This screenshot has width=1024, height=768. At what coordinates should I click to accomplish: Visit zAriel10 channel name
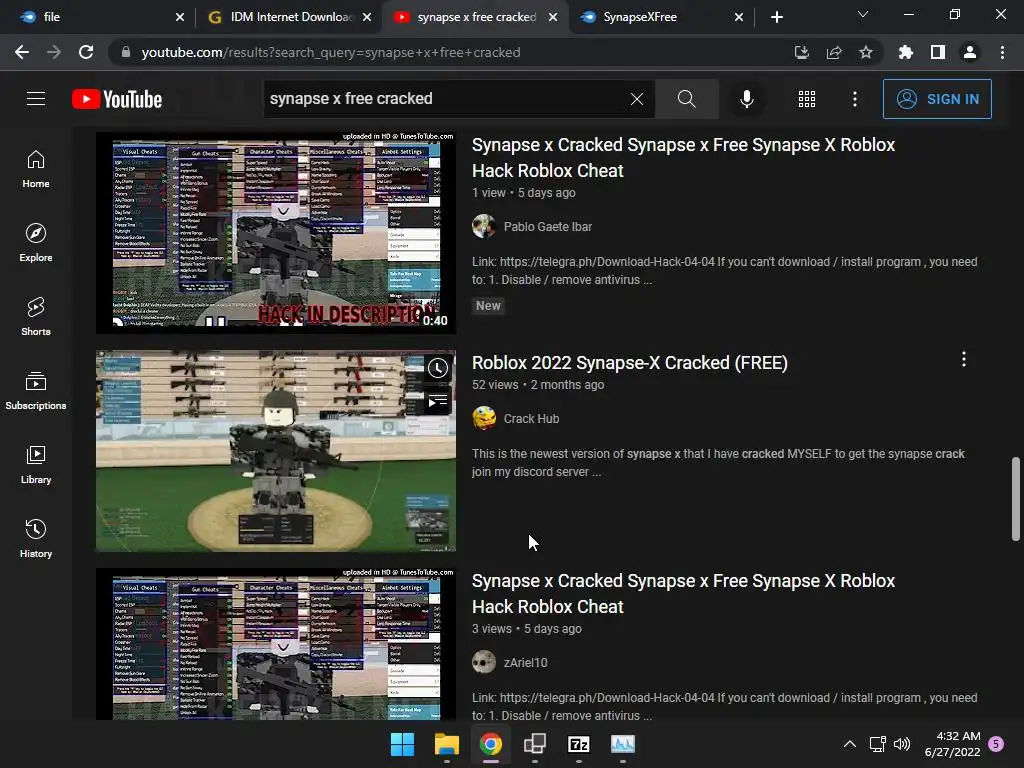(525, 662)
